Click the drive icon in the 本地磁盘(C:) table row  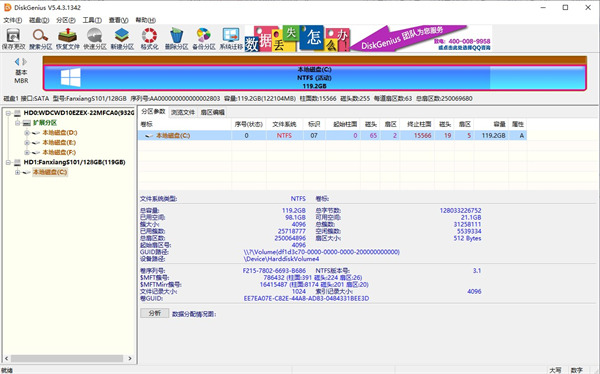point(150,136)
